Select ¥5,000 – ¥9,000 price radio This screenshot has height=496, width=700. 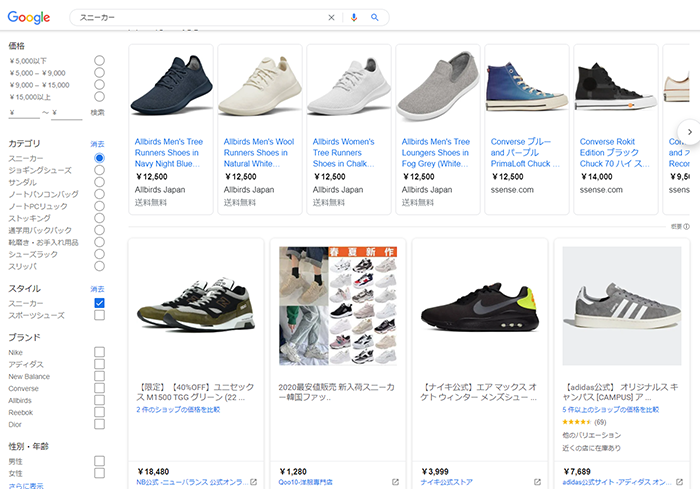point(99,72)
